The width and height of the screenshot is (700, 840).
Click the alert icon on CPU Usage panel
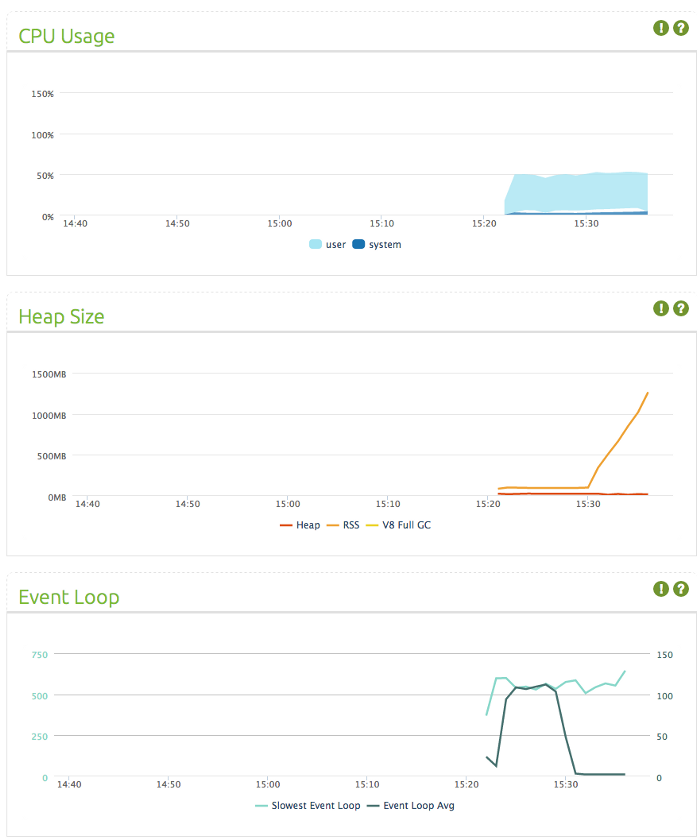tap(660, 28)
